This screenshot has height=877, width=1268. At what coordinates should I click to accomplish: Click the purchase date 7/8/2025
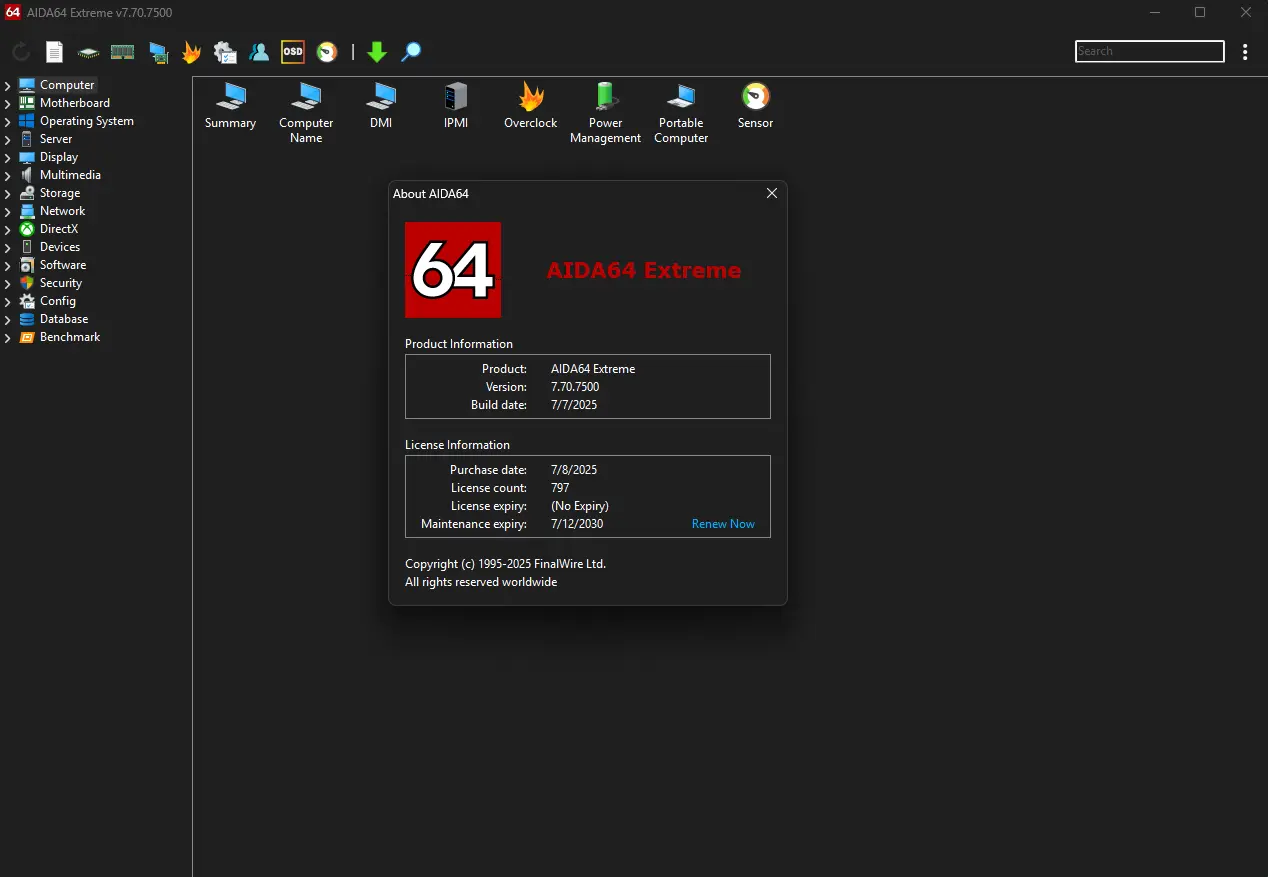click(574, 470)
